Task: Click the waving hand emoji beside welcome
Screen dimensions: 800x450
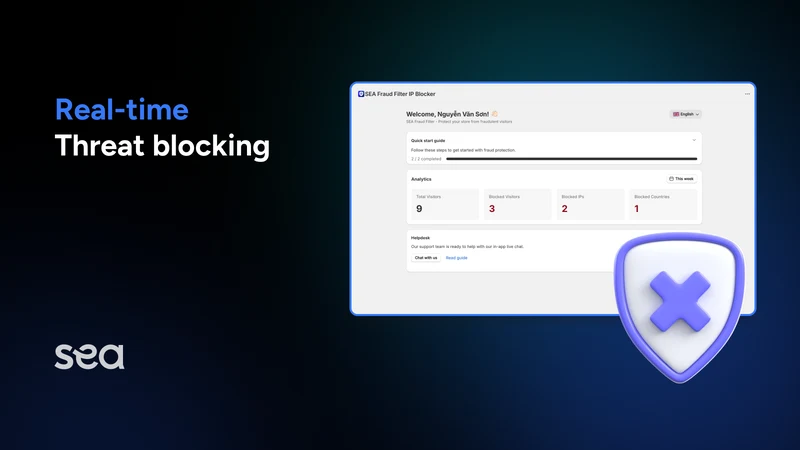Action: pyautogui.click(x=494, y=114)
